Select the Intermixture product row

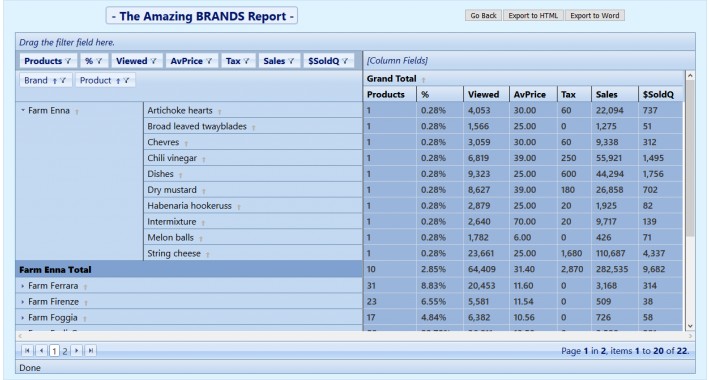click(x=253, y=221)
